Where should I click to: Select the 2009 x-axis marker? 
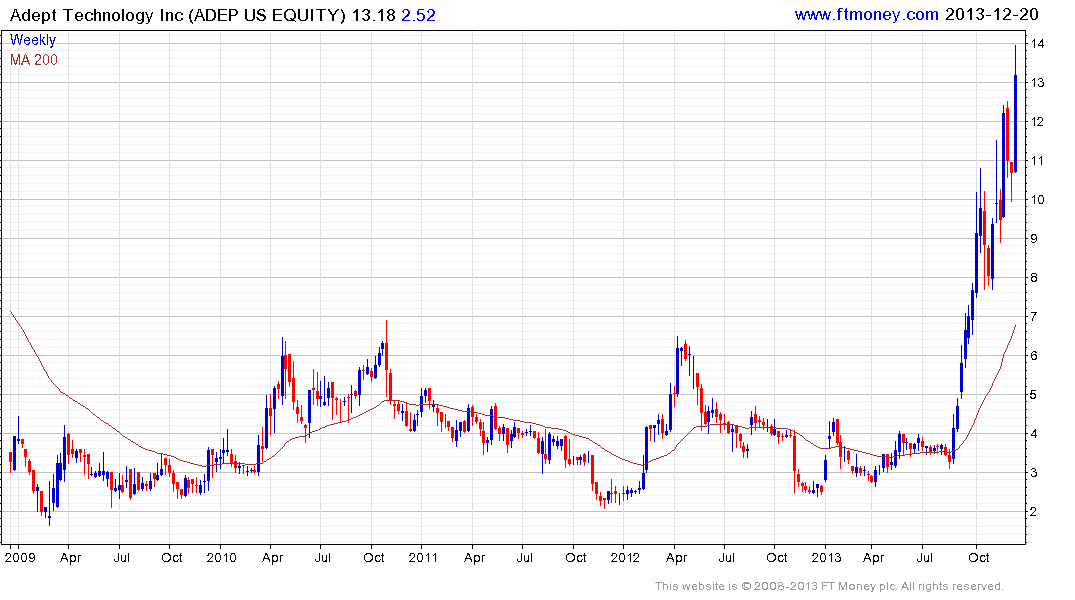click(19, 557)
